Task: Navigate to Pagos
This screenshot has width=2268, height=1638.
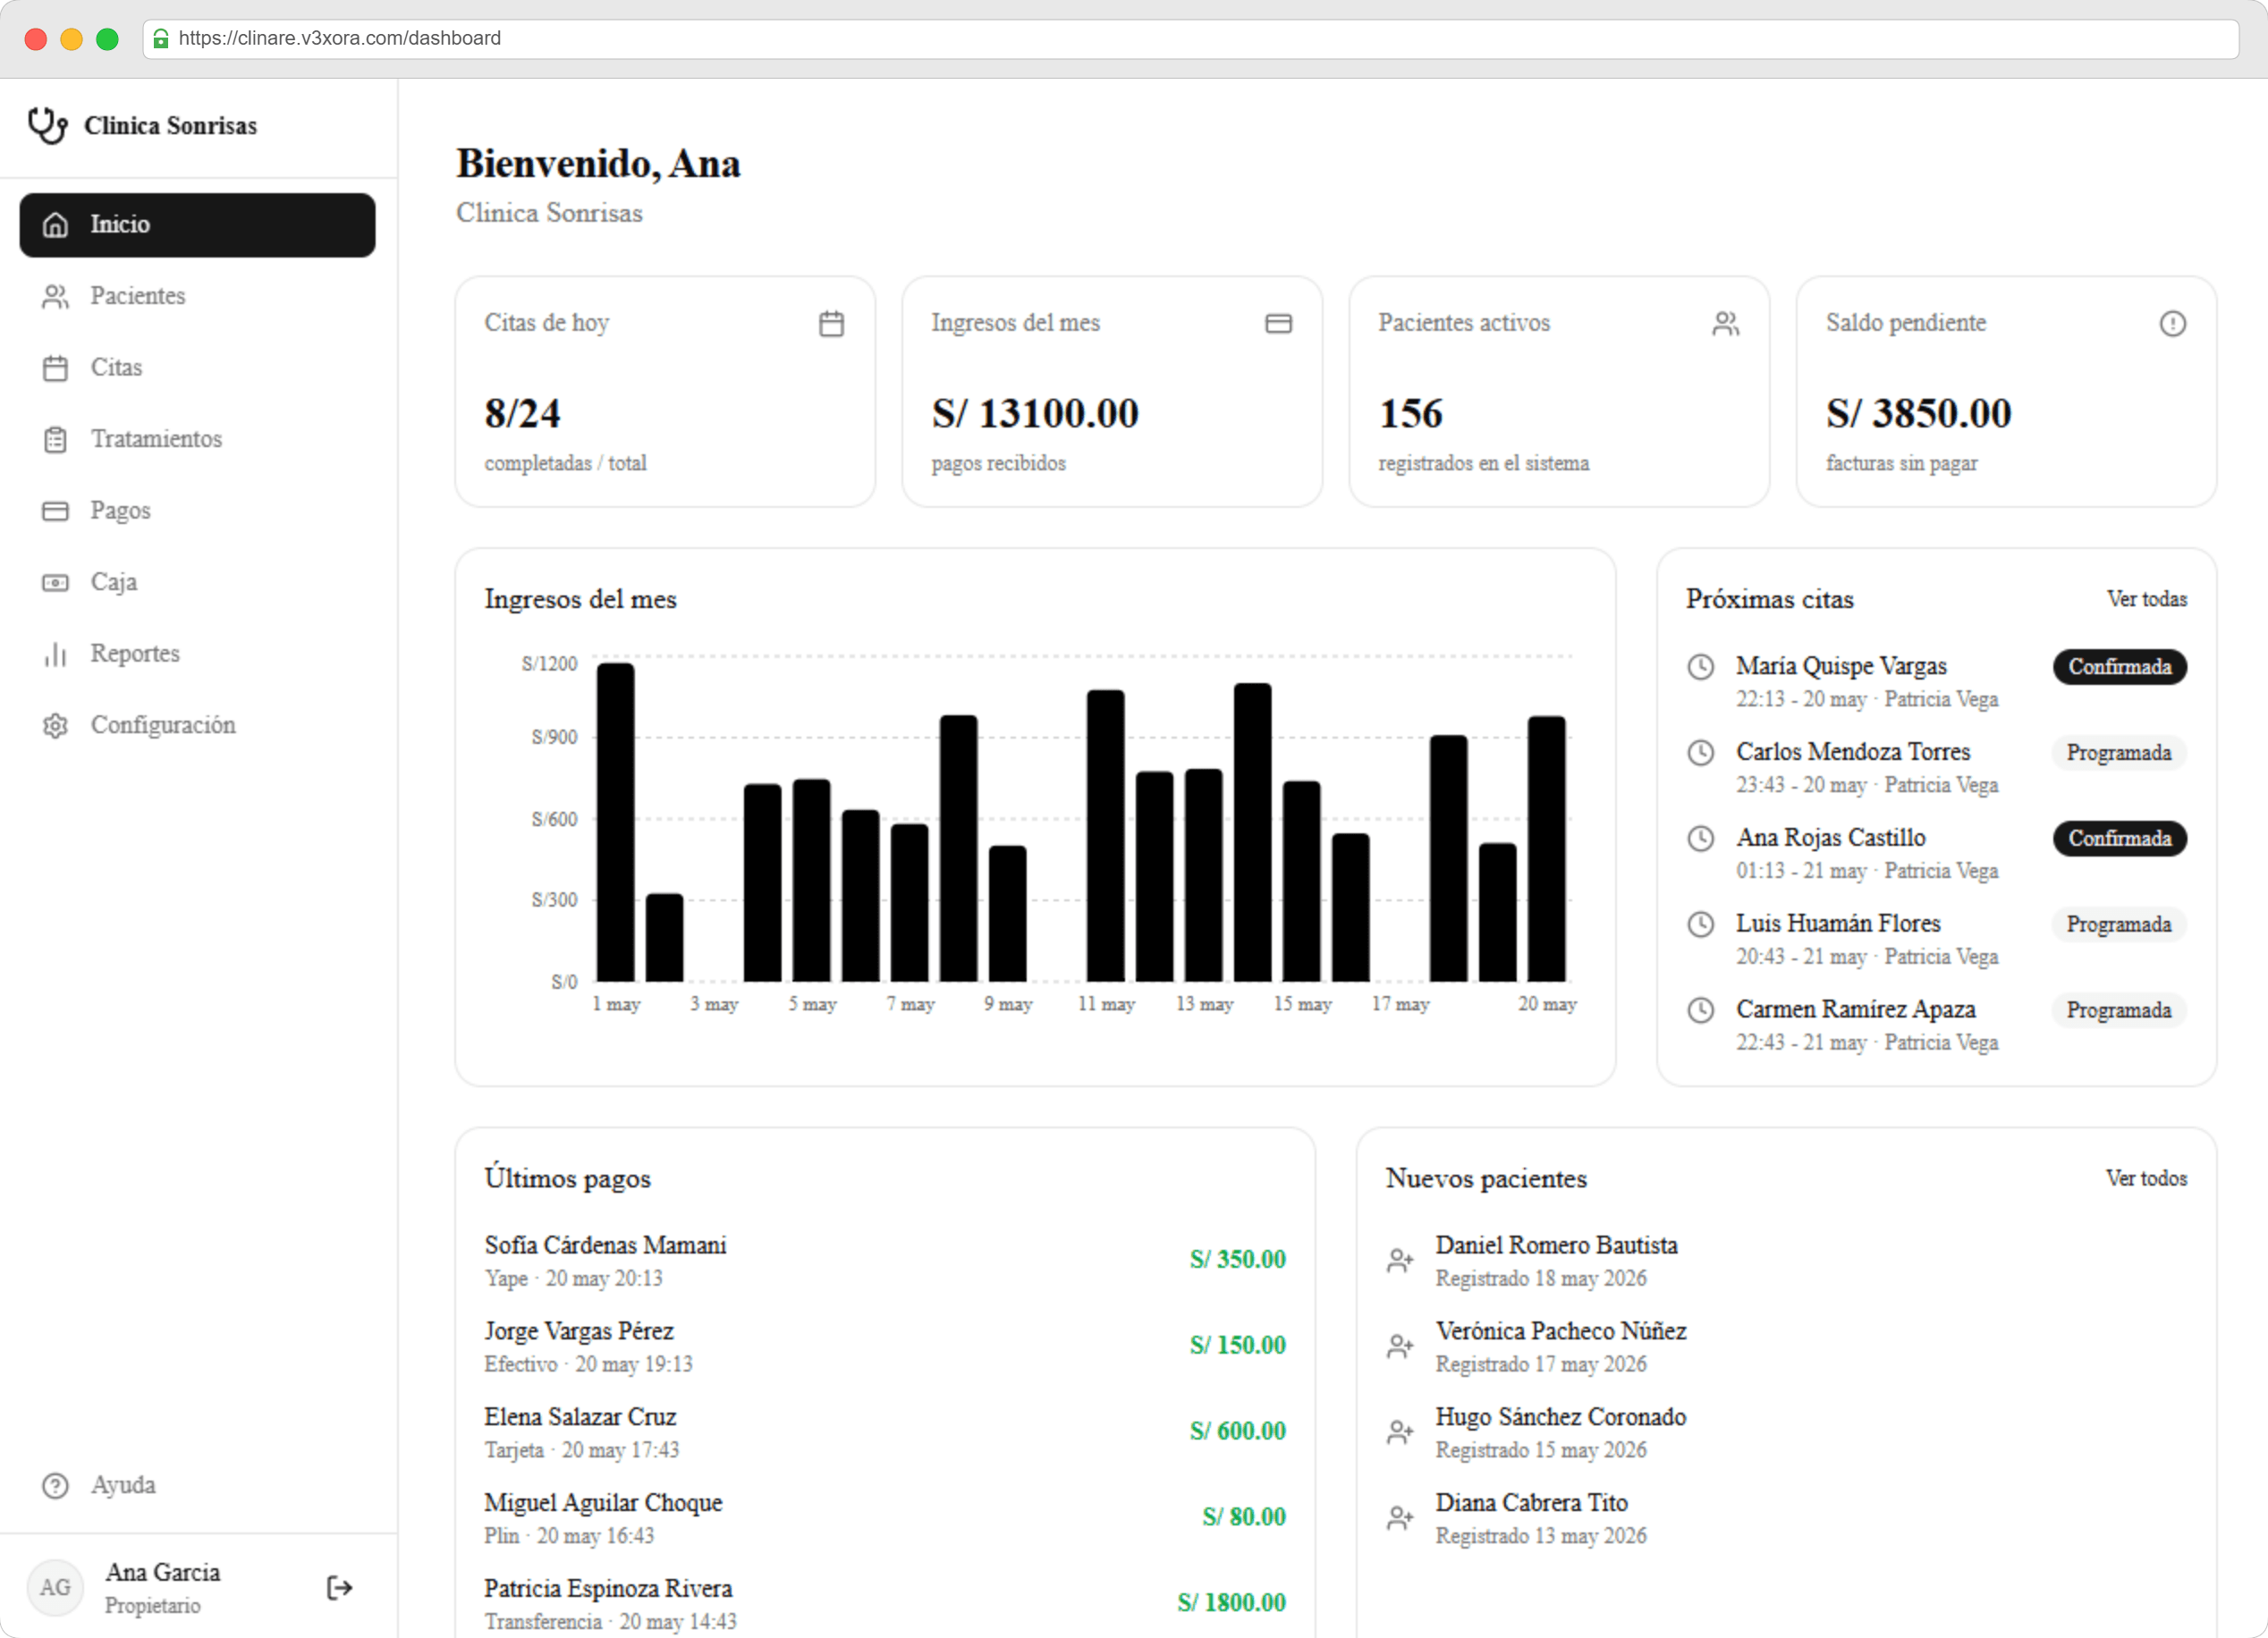Action: (x=198, y=511)
